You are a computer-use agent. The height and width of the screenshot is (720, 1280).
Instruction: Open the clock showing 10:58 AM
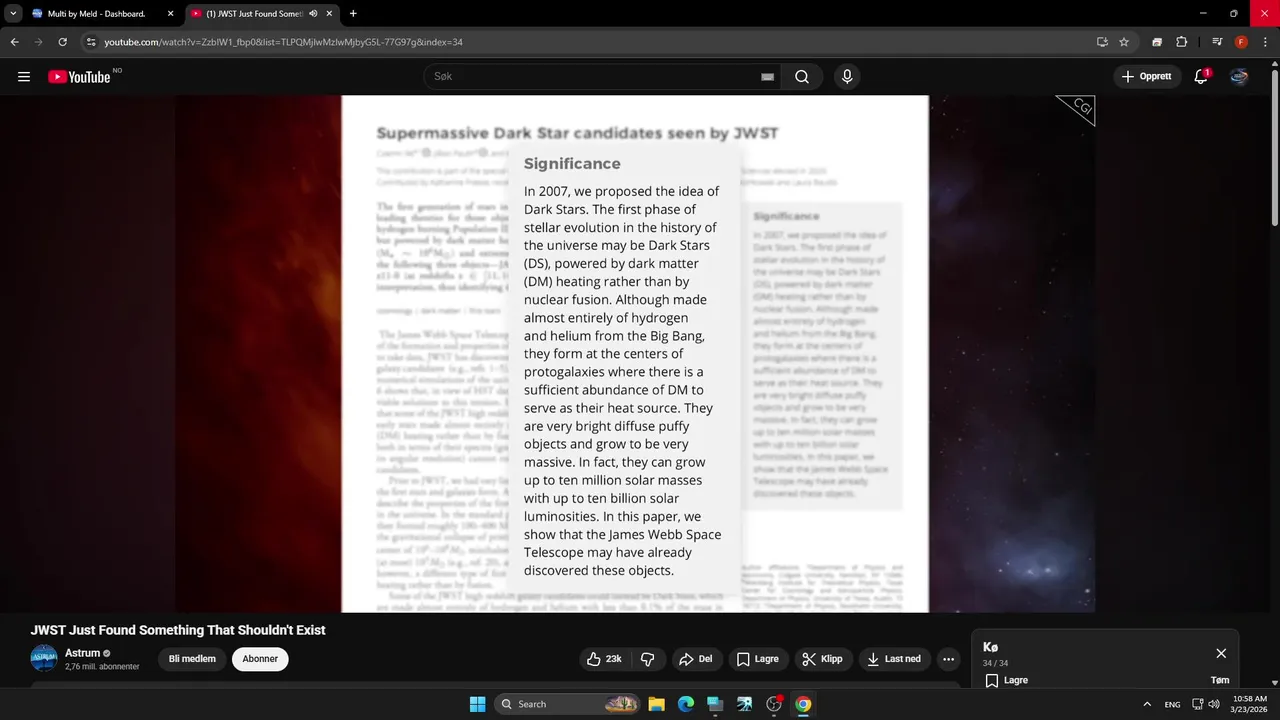click(1250, 704)
